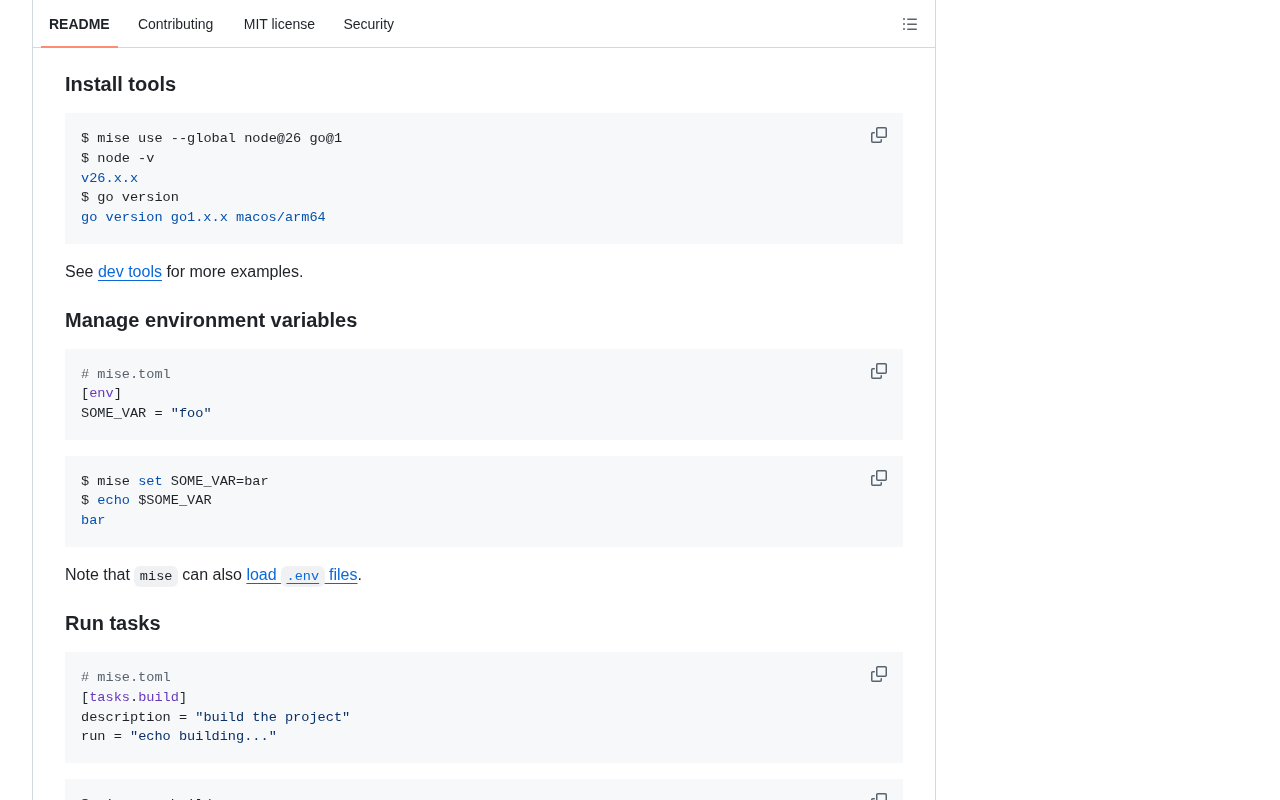
Task: Copy the mise set SOME_VAR=bar commands
Action: tap(879, 478)
